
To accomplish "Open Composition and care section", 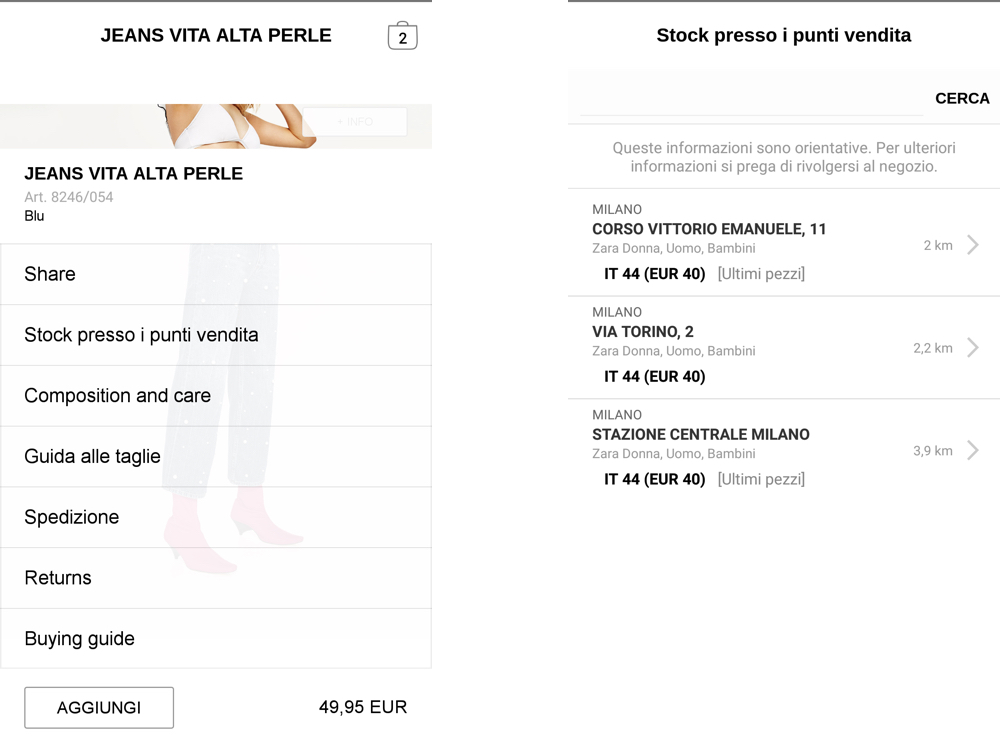I will point(215,396).
